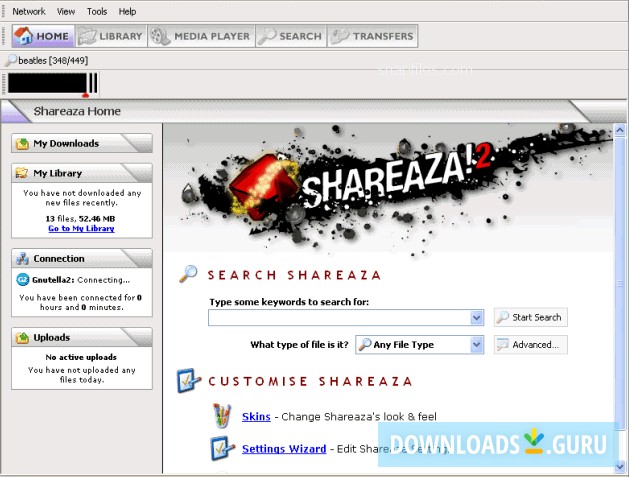
Task: Click the Settings Wizard icon
Action: pyautogui.click(x=222, y=448)
